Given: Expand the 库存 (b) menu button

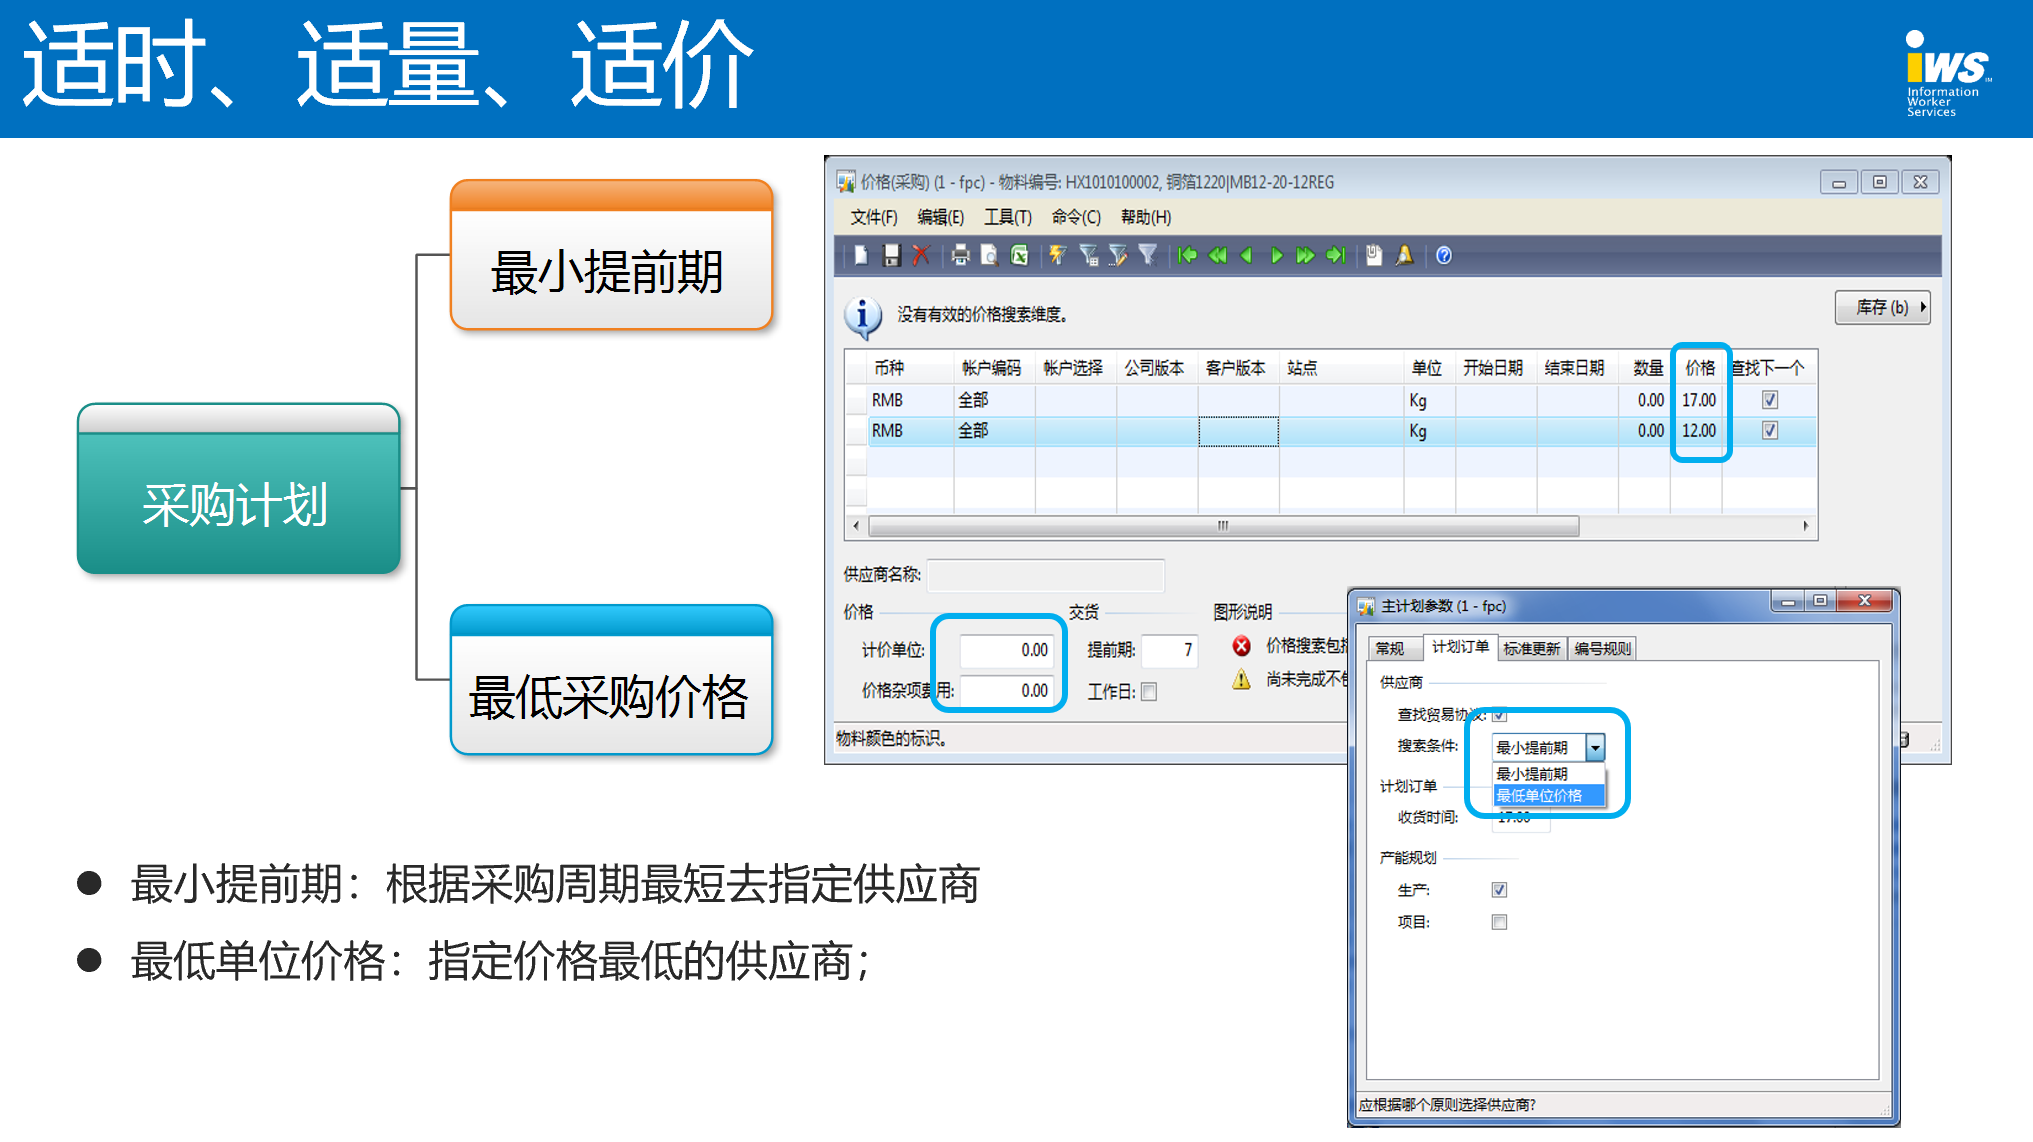Looking at the screenshot, I should [x=1882, y=307].
